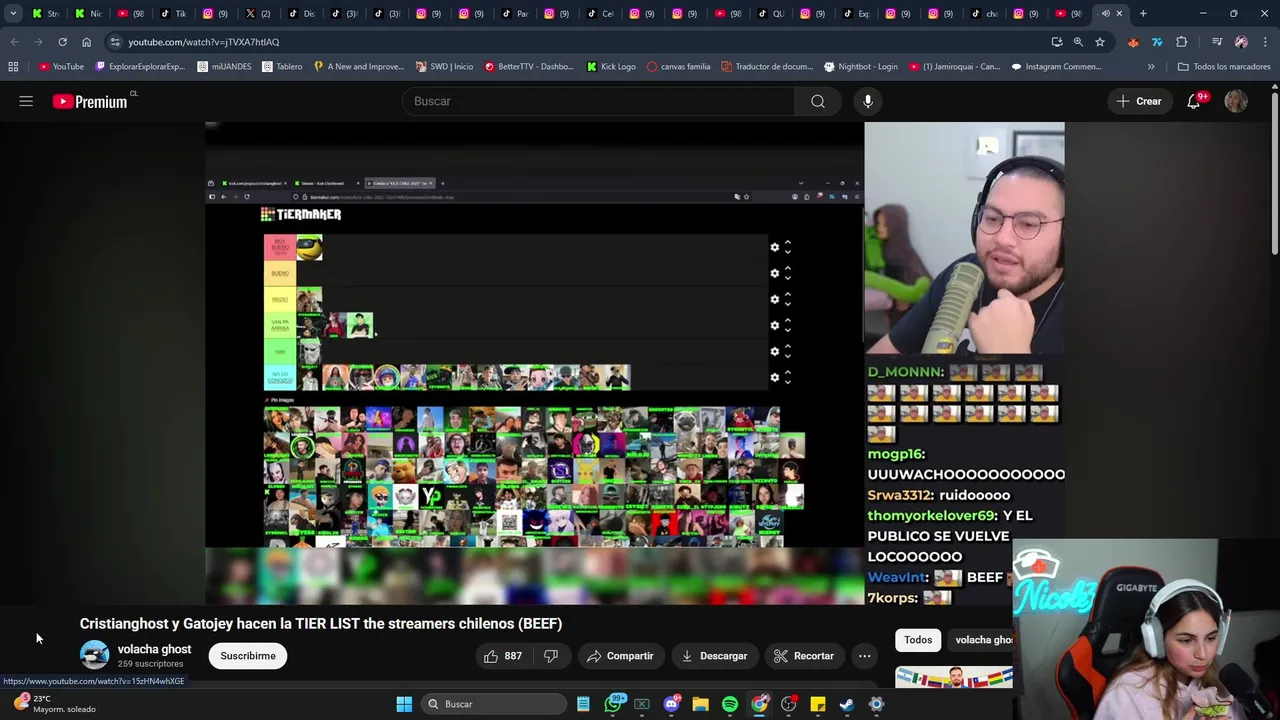This screenshot has height=720, width=1280.
Task: Open WhatsApp from the taskbar
Action: point(614,704)
